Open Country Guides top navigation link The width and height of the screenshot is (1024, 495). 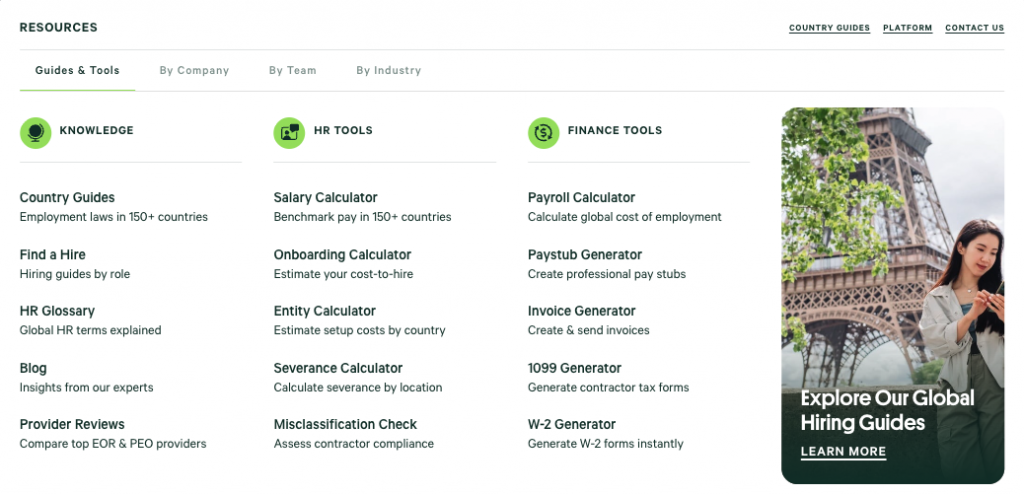click(x=829, y=28)
